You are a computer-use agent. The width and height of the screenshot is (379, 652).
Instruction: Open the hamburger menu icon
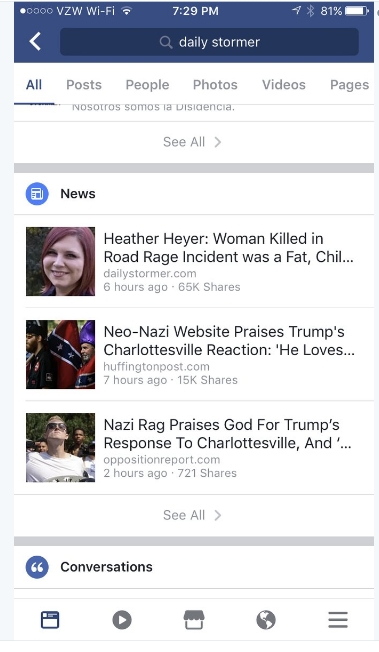coord(338,620)
